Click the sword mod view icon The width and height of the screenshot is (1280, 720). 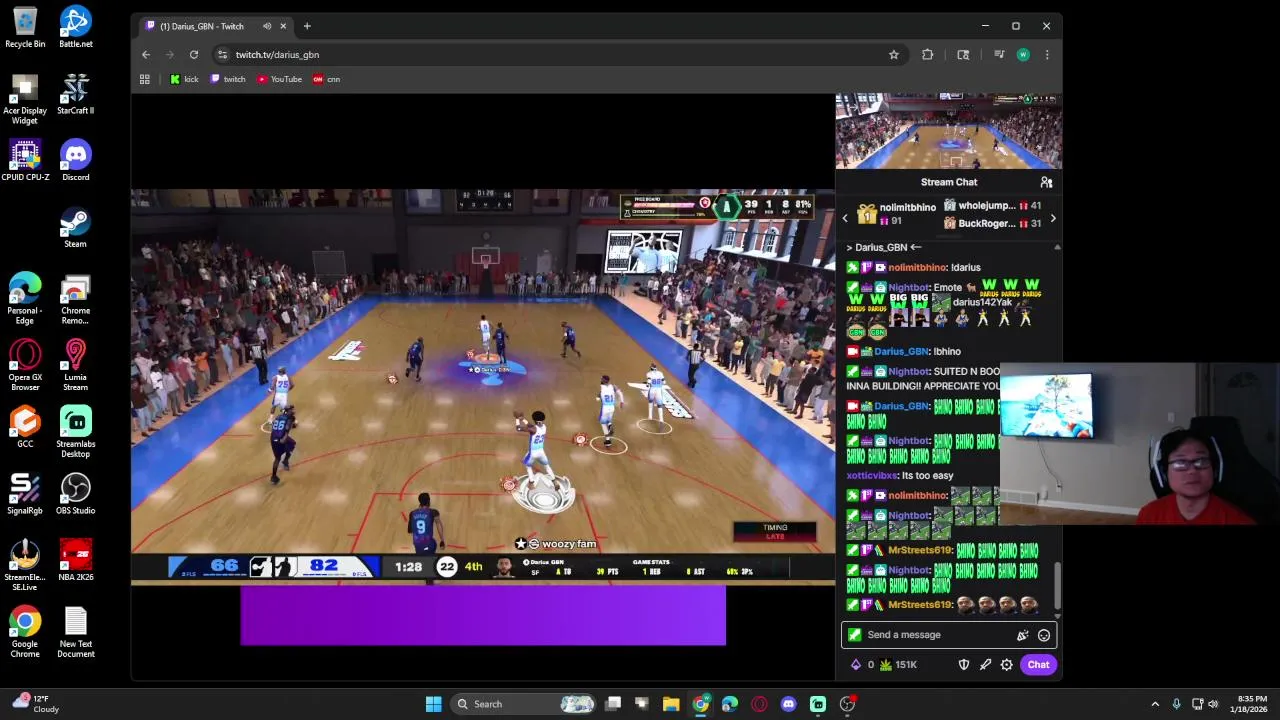[986, 665]
